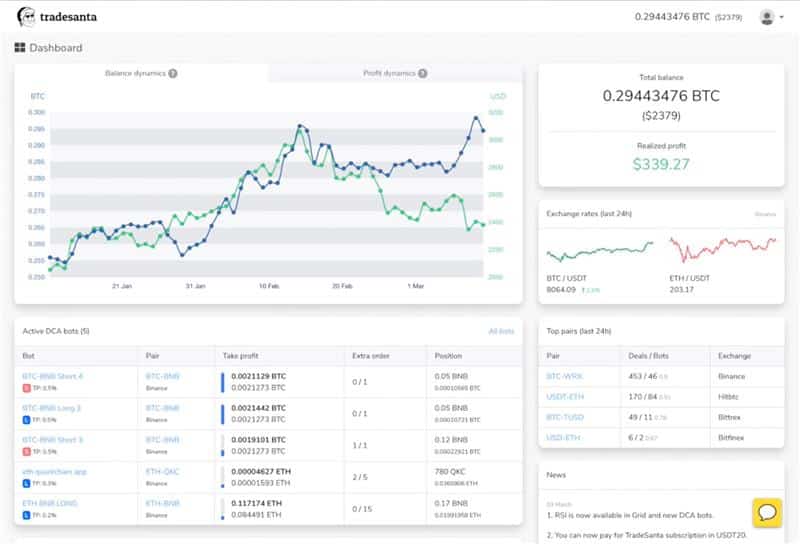Open BTC-BNB pair in the Short 3 row
Image resolution: width=800 pixels, height=544 pixels.
click(162, 439)
